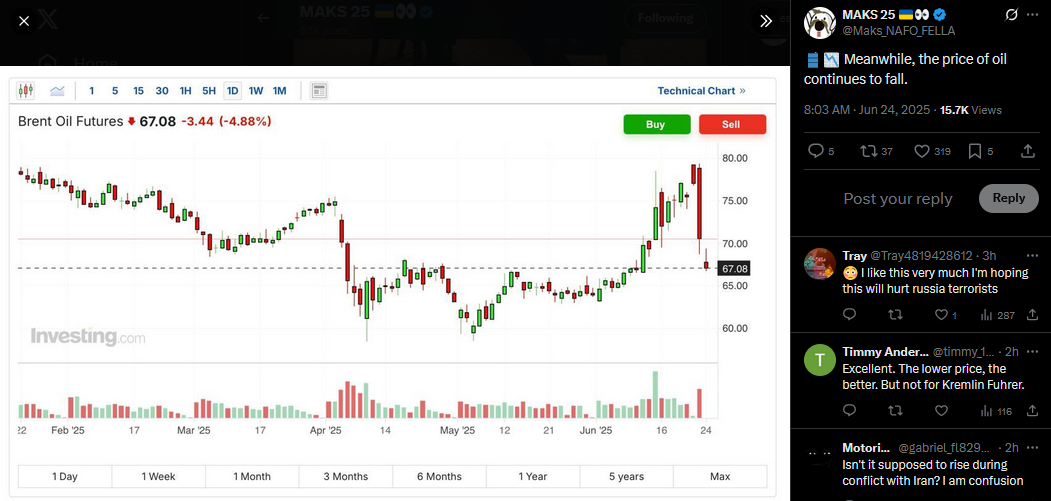View analytics for Timmy's reply, 116 views
Image resolution: width=1051 pixels, height=501 pixels.
click(996, 410)
